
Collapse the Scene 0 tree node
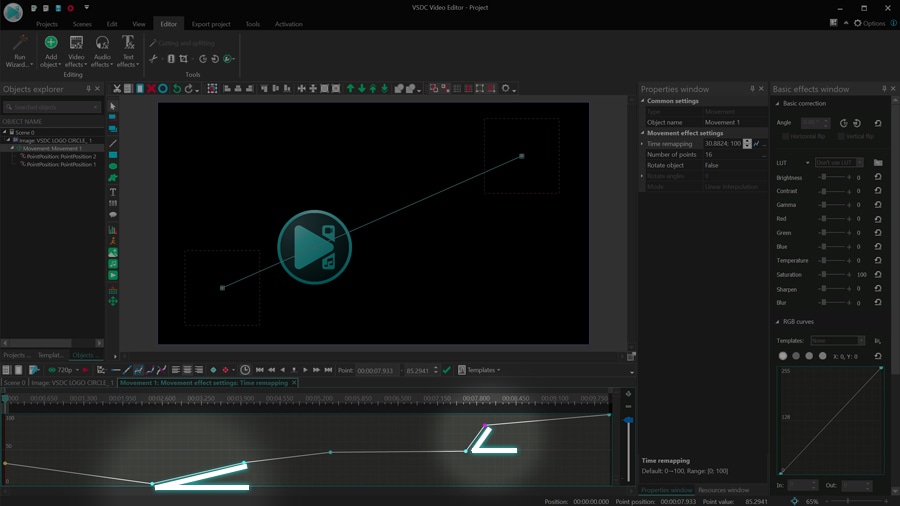(5, 132)
